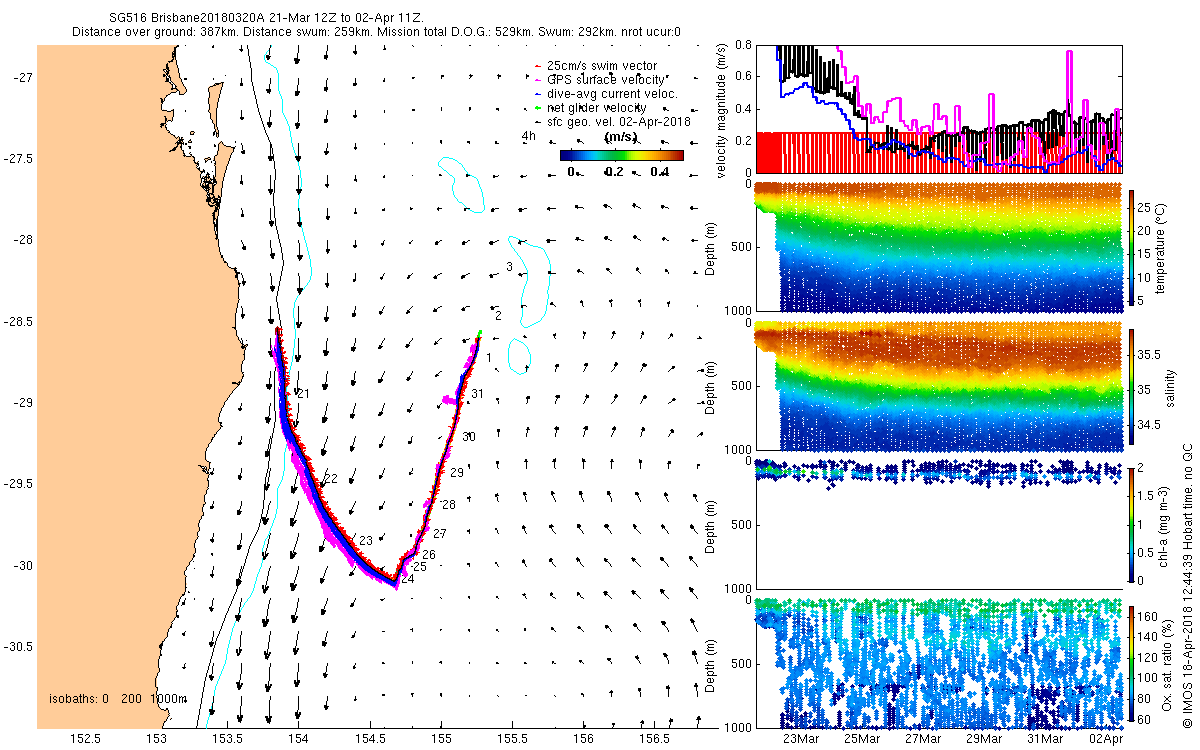Screen dimensions: 1200x750
Task: Select the 'dive-avg current veloc.' legend entry
Action: (x=608, y=93)
